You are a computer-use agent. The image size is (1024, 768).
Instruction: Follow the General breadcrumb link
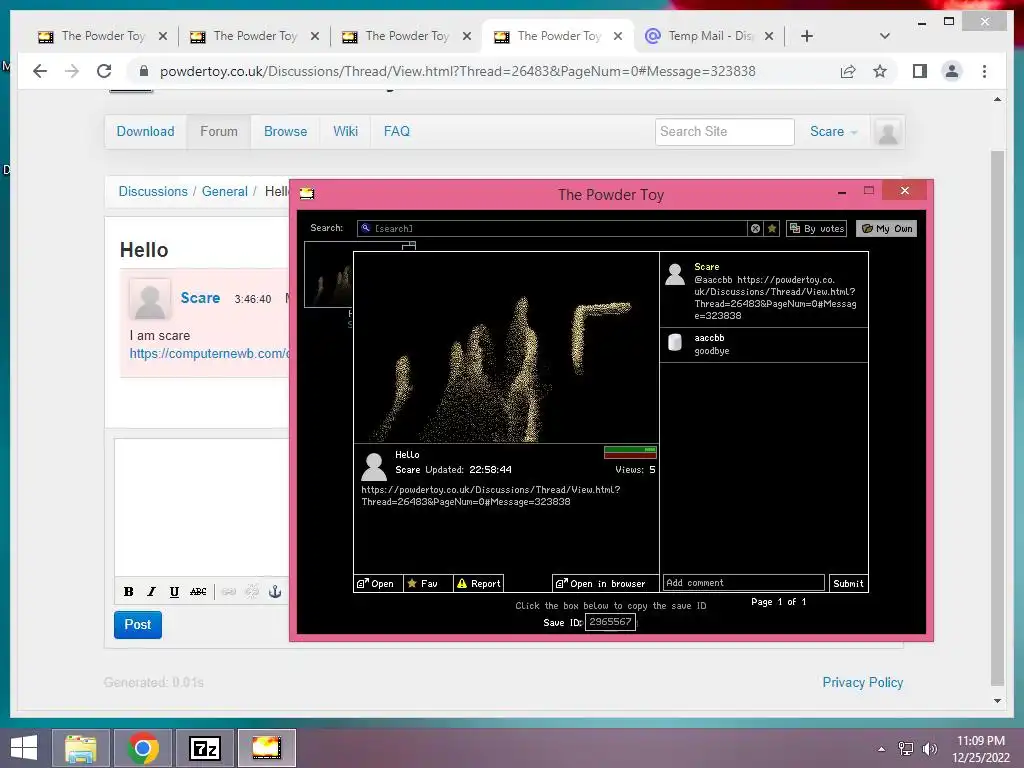pos(225,191)
